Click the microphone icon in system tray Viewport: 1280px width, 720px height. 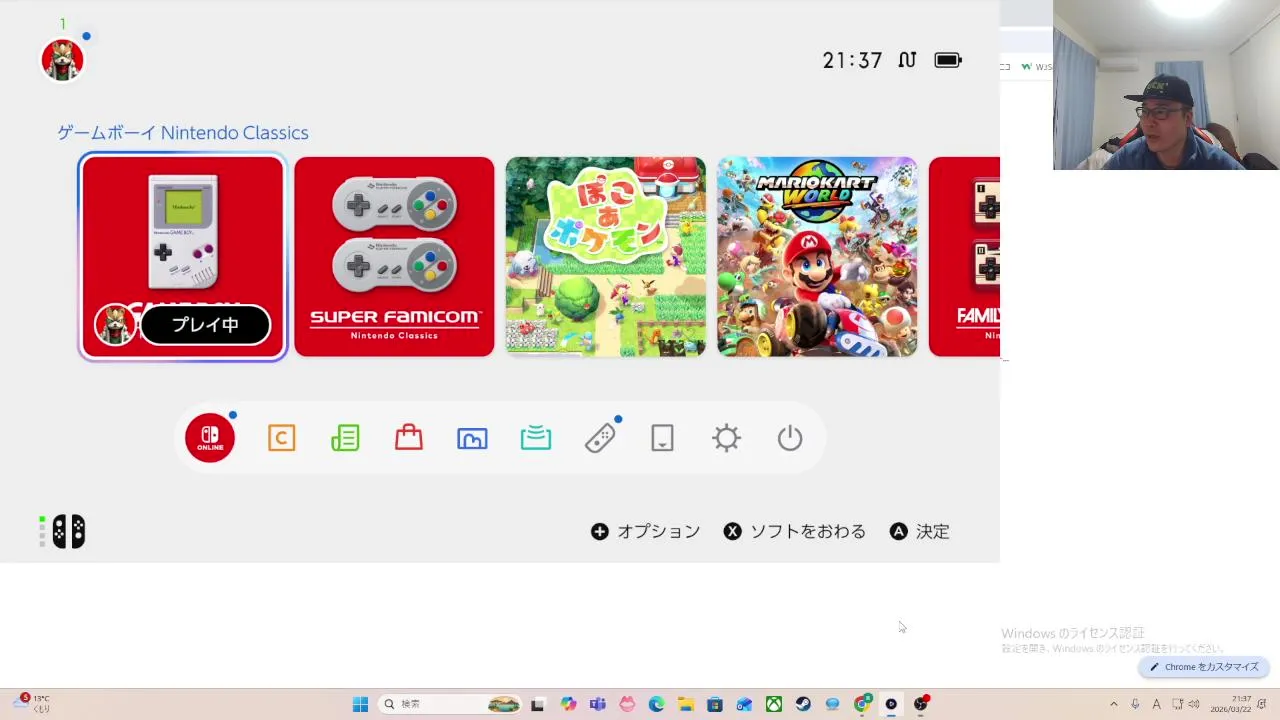point(1135,704)
